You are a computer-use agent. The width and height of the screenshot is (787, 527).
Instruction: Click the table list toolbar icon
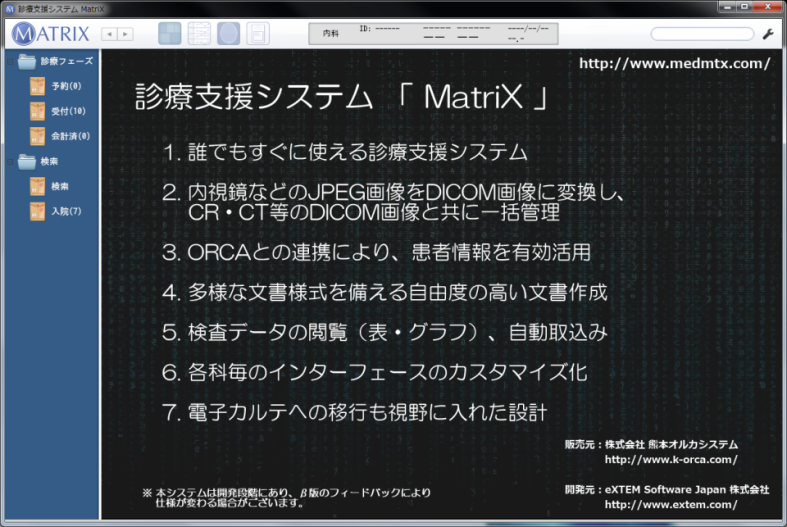tap(199, 34)
